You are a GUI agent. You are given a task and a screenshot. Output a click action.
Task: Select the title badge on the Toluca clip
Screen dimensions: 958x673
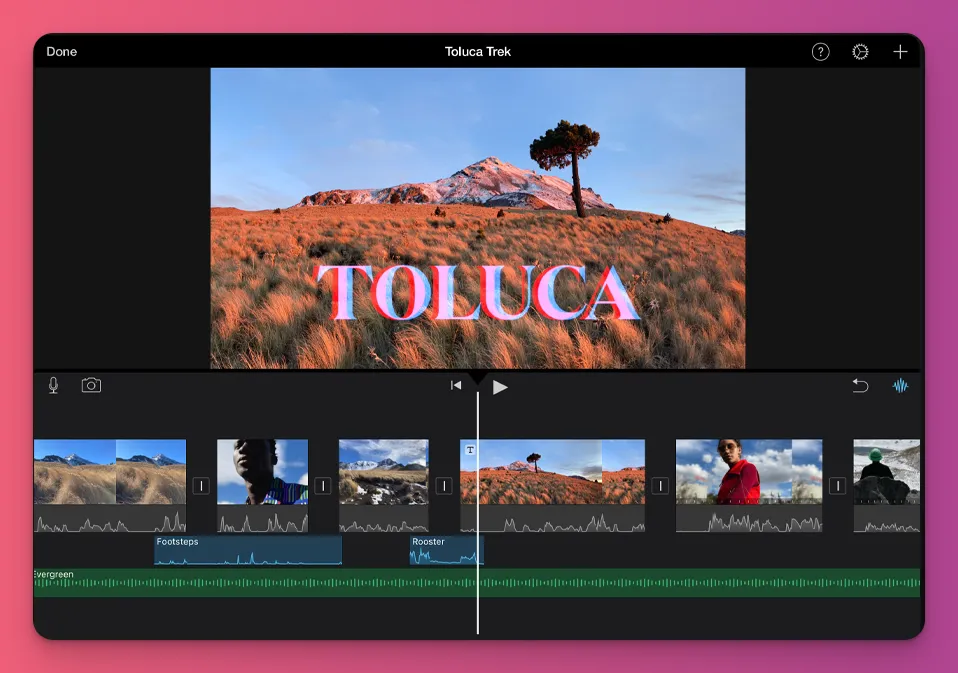coord(470,450)
